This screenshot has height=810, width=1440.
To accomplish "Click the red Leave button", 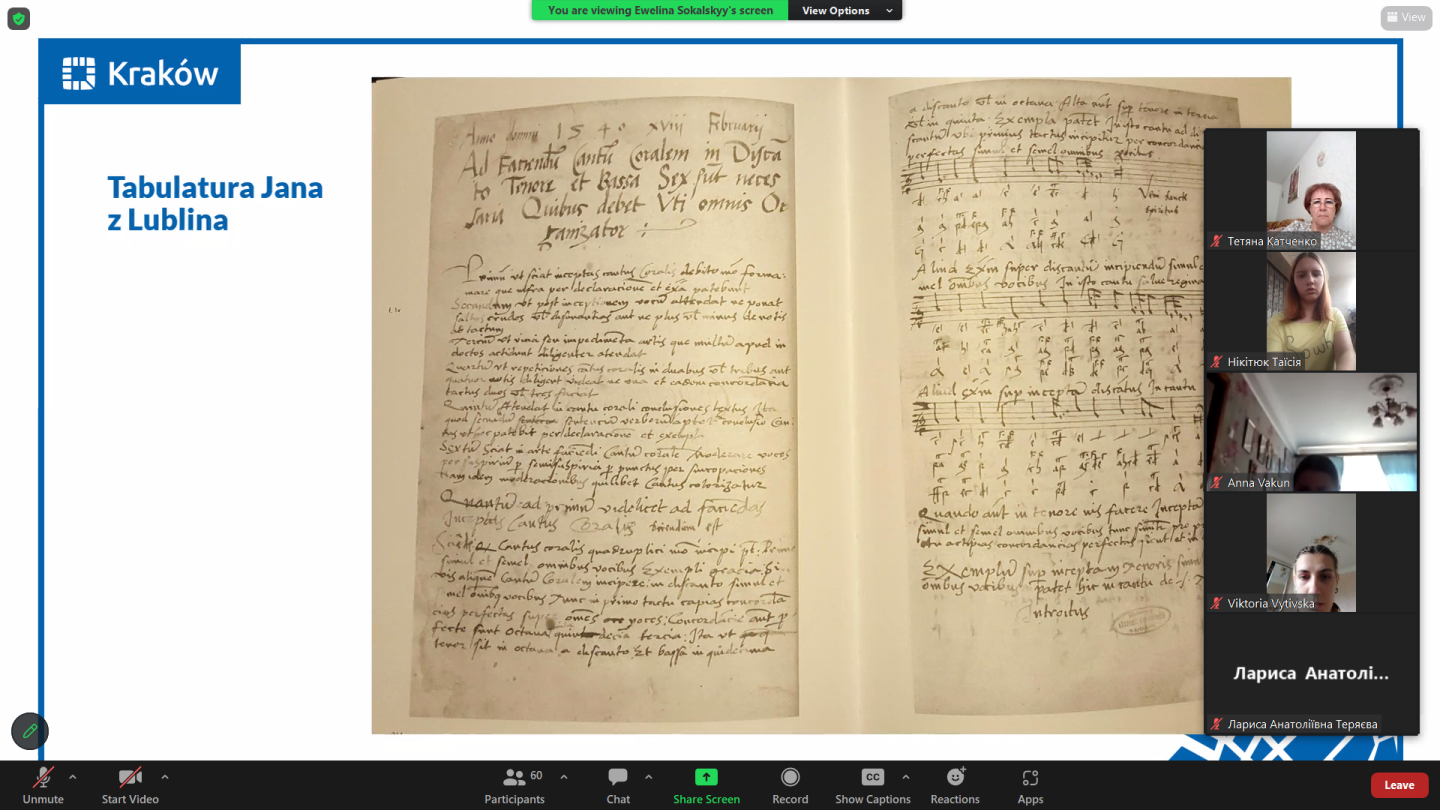I will point(1398,785).
